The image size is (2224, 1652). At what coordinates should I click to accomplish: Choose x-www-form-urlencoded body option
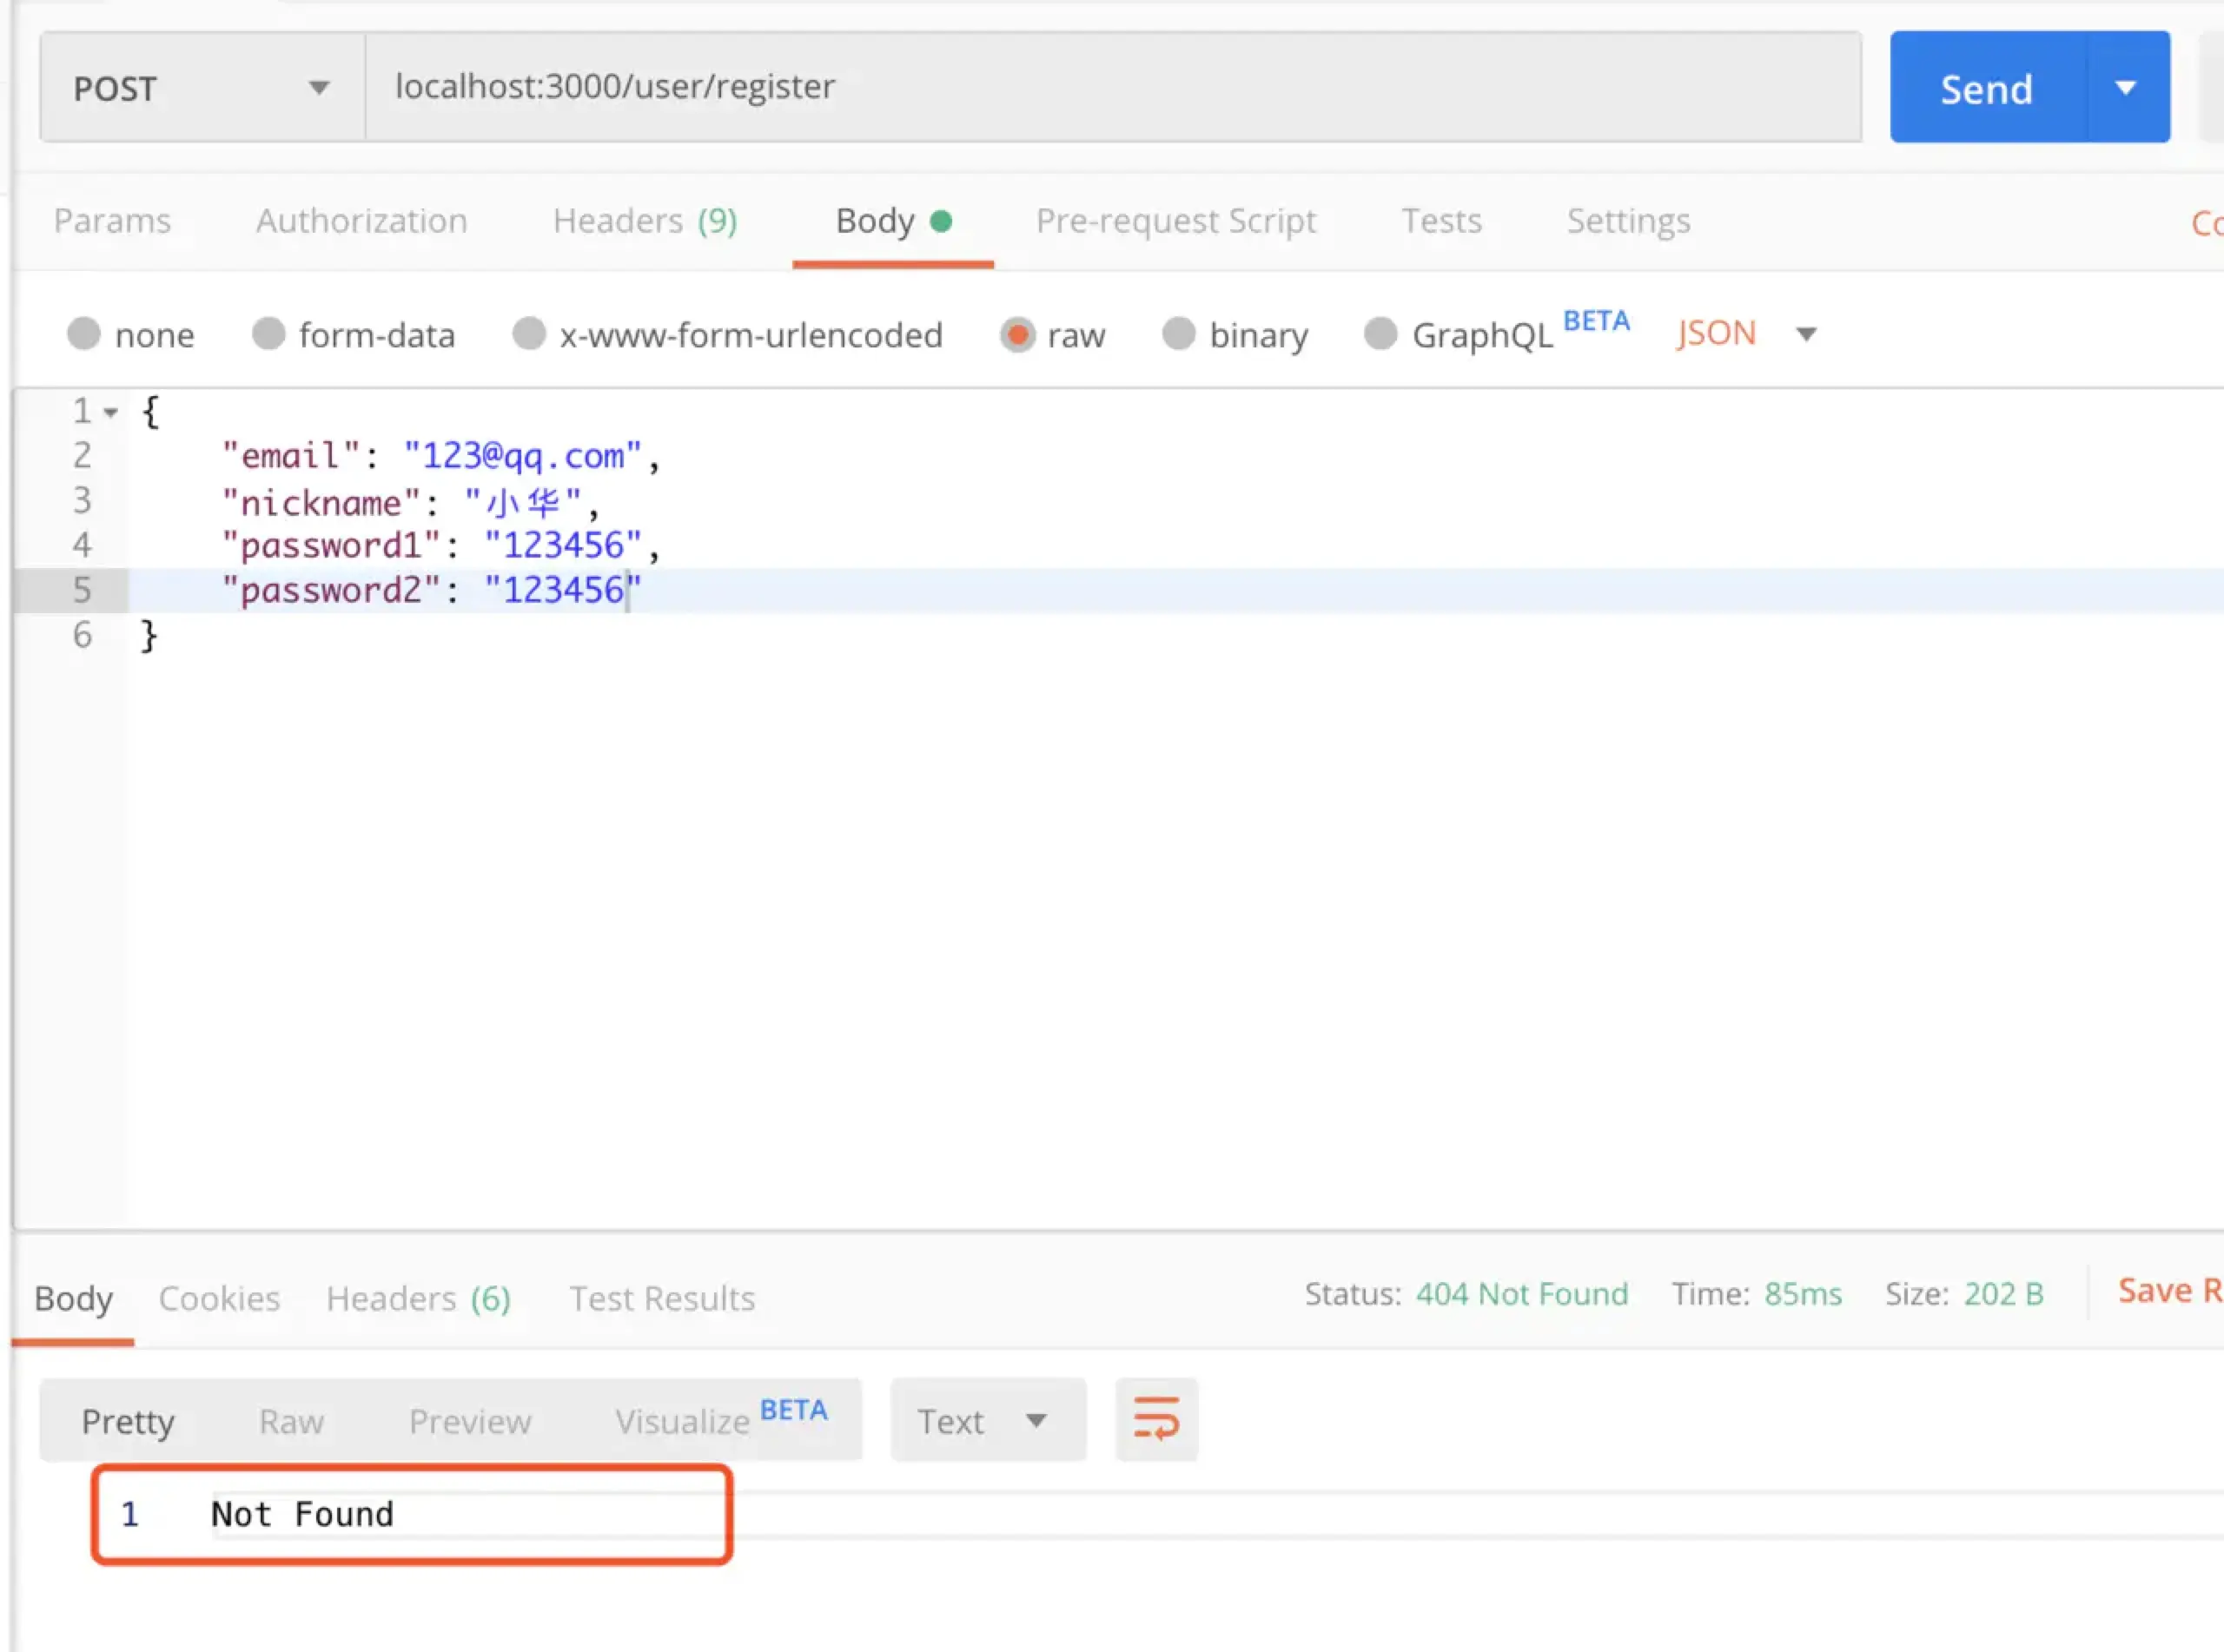[x=529, y=333]
